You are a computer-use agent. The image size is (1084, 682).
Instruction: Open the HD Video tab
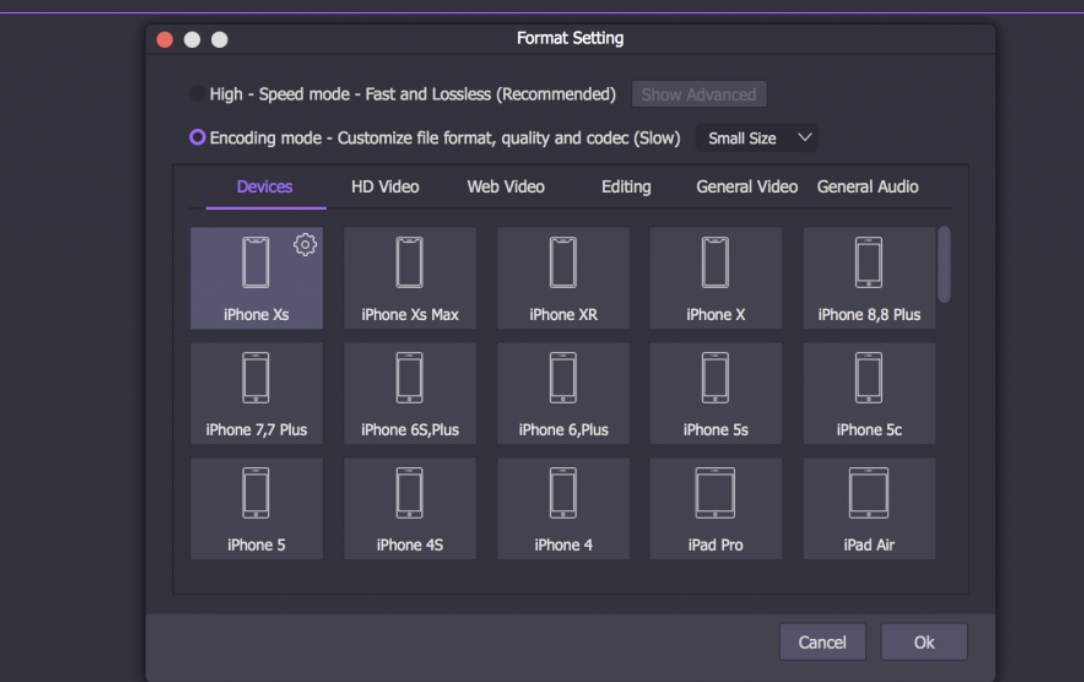click(x=385, y=187)
